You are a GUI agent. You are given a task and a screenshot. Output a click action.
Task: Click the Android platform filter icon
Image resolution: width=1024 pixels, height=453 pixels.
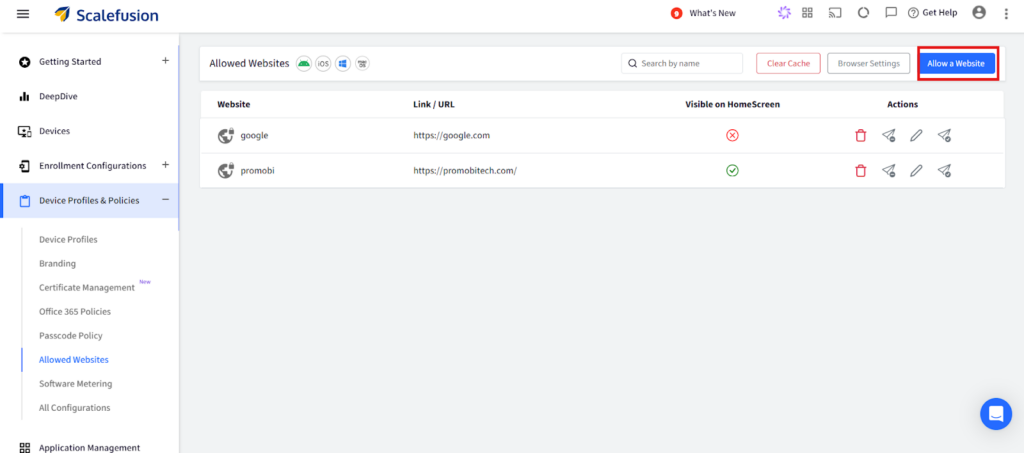pyautogui.click(x=304, y=63)
